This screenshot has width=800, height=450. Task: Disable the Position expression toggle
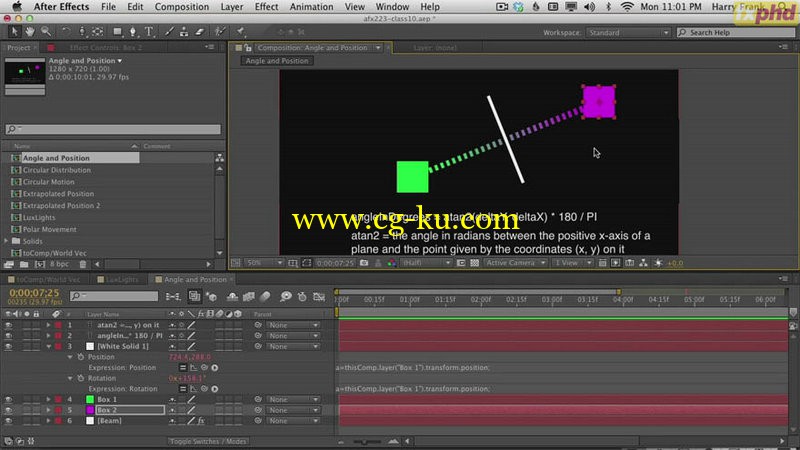(x=183, y=368)
